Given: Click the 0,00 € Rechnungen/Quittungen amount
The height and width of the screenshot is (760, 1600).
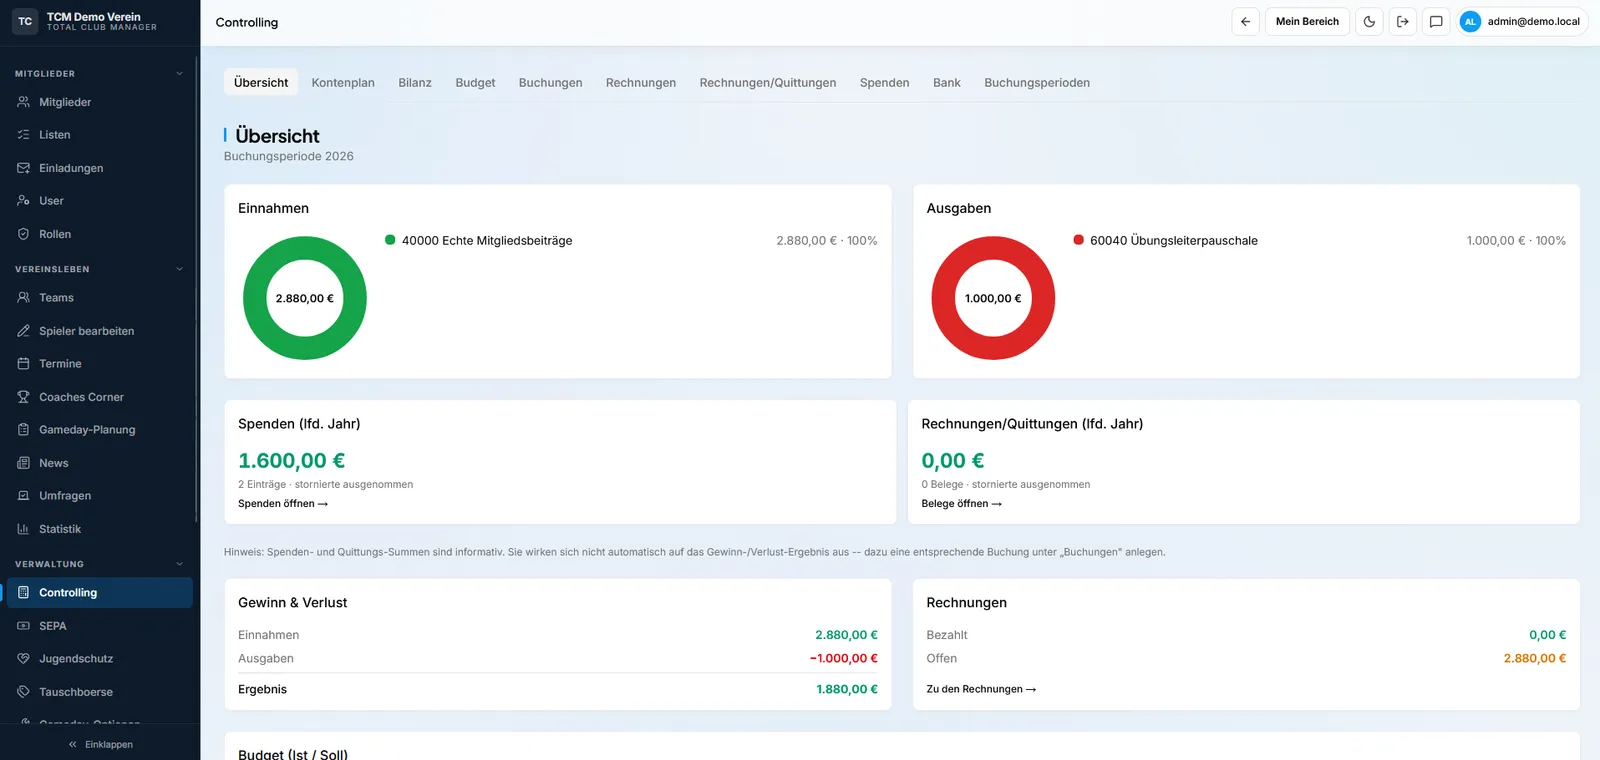Looking at the screenshot, I should 953,461.
